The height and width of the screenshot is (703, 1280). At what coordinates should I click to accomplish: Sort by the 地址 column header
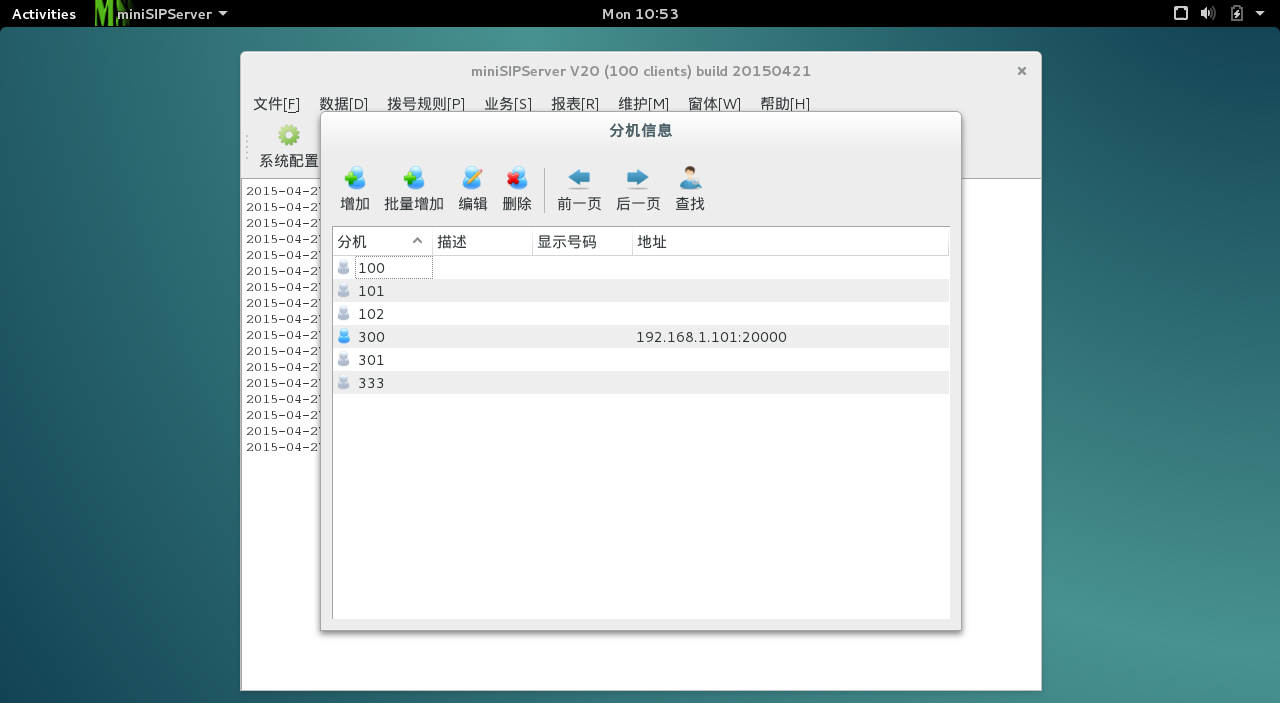(x=790, y=242)
